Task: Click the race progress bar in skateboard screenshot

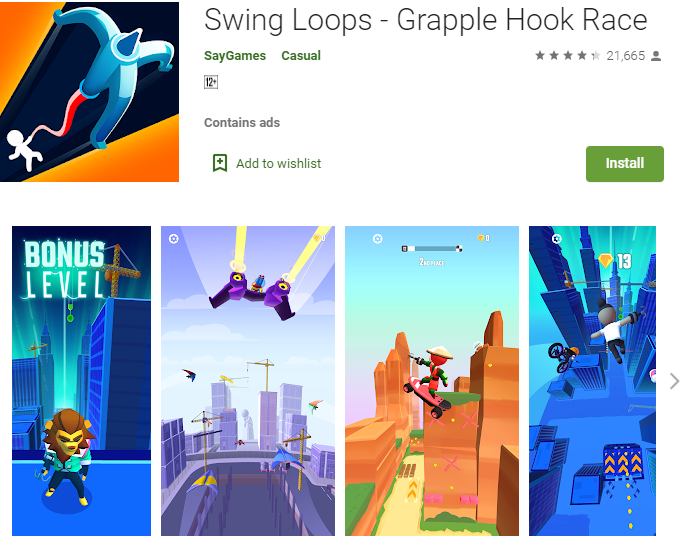Action: click(x=432, y=248)
